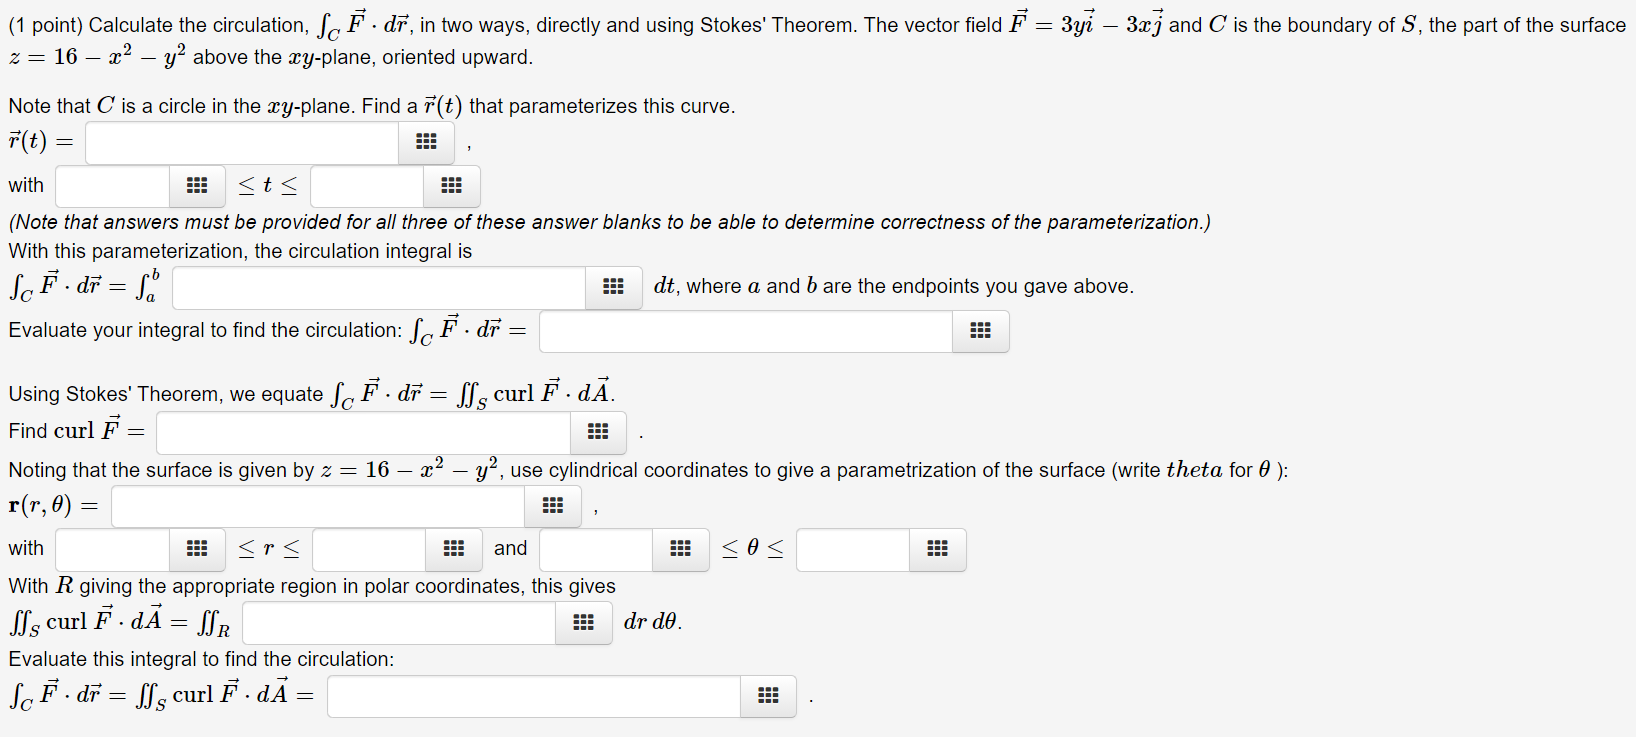This screenshot has width=1636, height=737.
Task: Open equation editor for the upper t bound
Action: coord(451,186)
